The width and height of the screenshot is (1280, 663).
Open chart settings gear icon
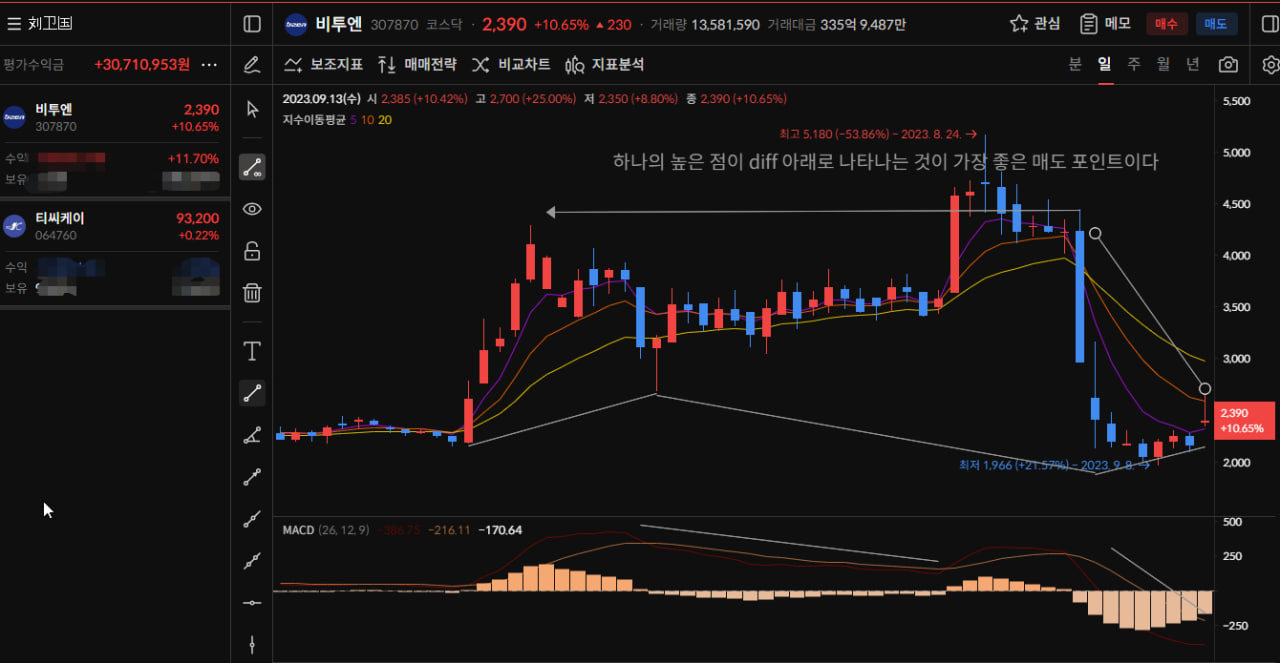point(1271,65)
